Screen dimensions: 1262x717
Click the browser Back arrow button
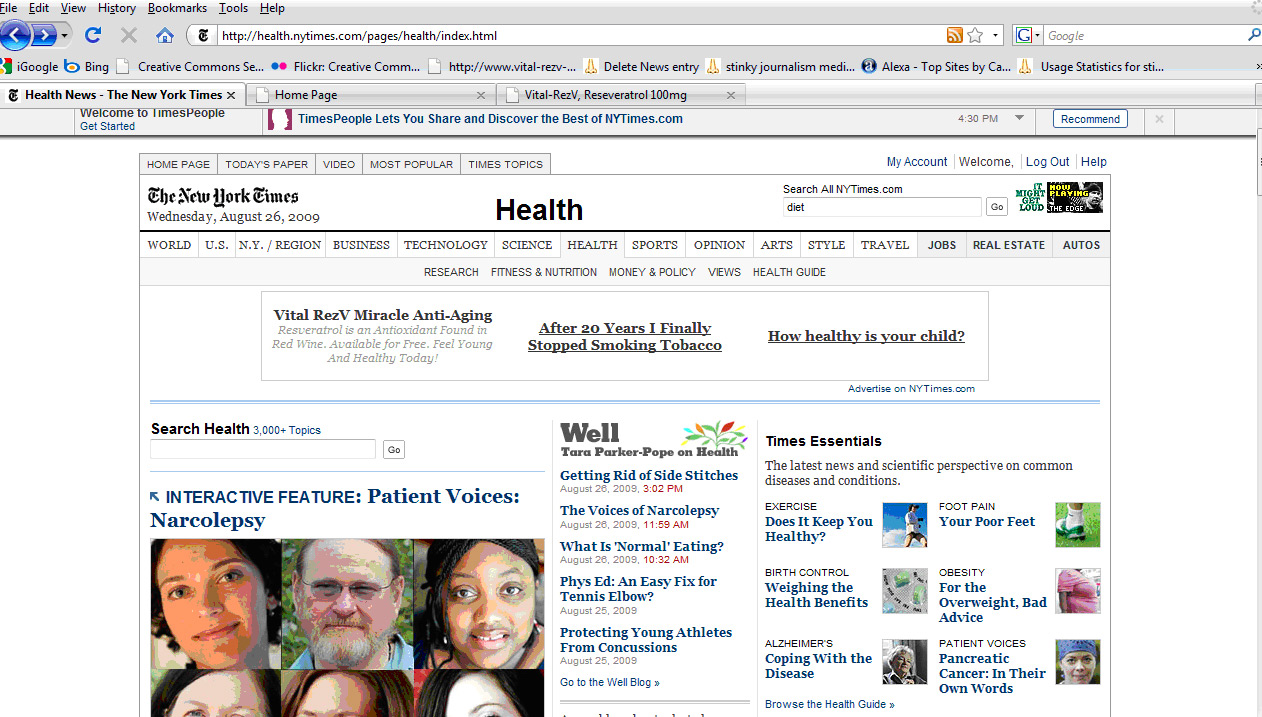coord(15,36)
